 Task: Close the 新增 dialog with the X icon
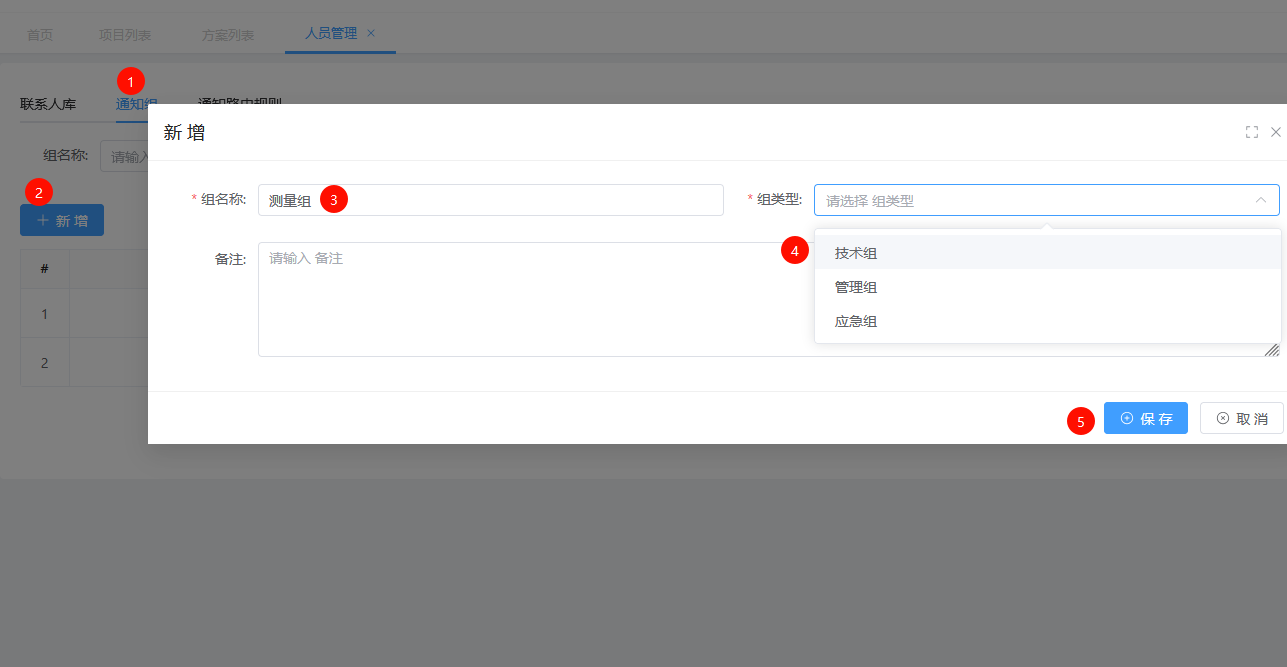pyautogui.click(x=1275, y=132)
